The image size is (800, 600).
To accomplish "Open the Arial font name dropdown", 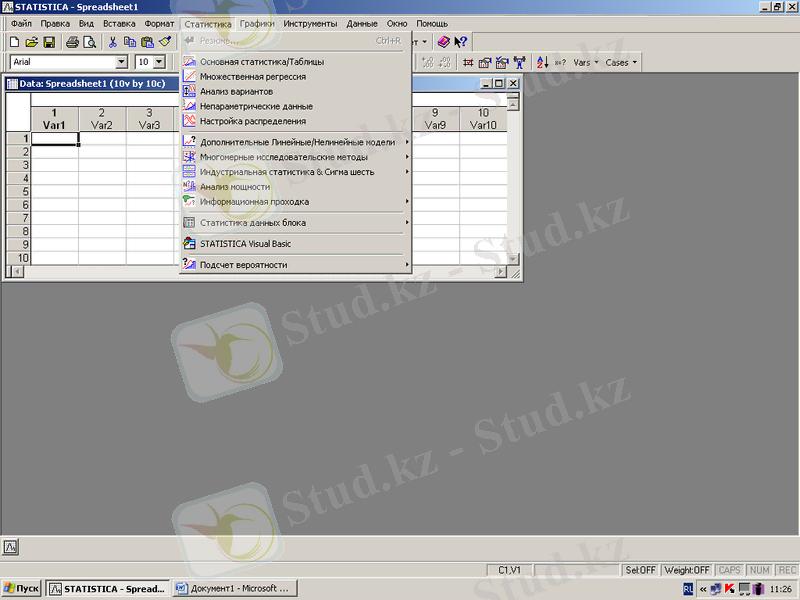I will point(121,62).
